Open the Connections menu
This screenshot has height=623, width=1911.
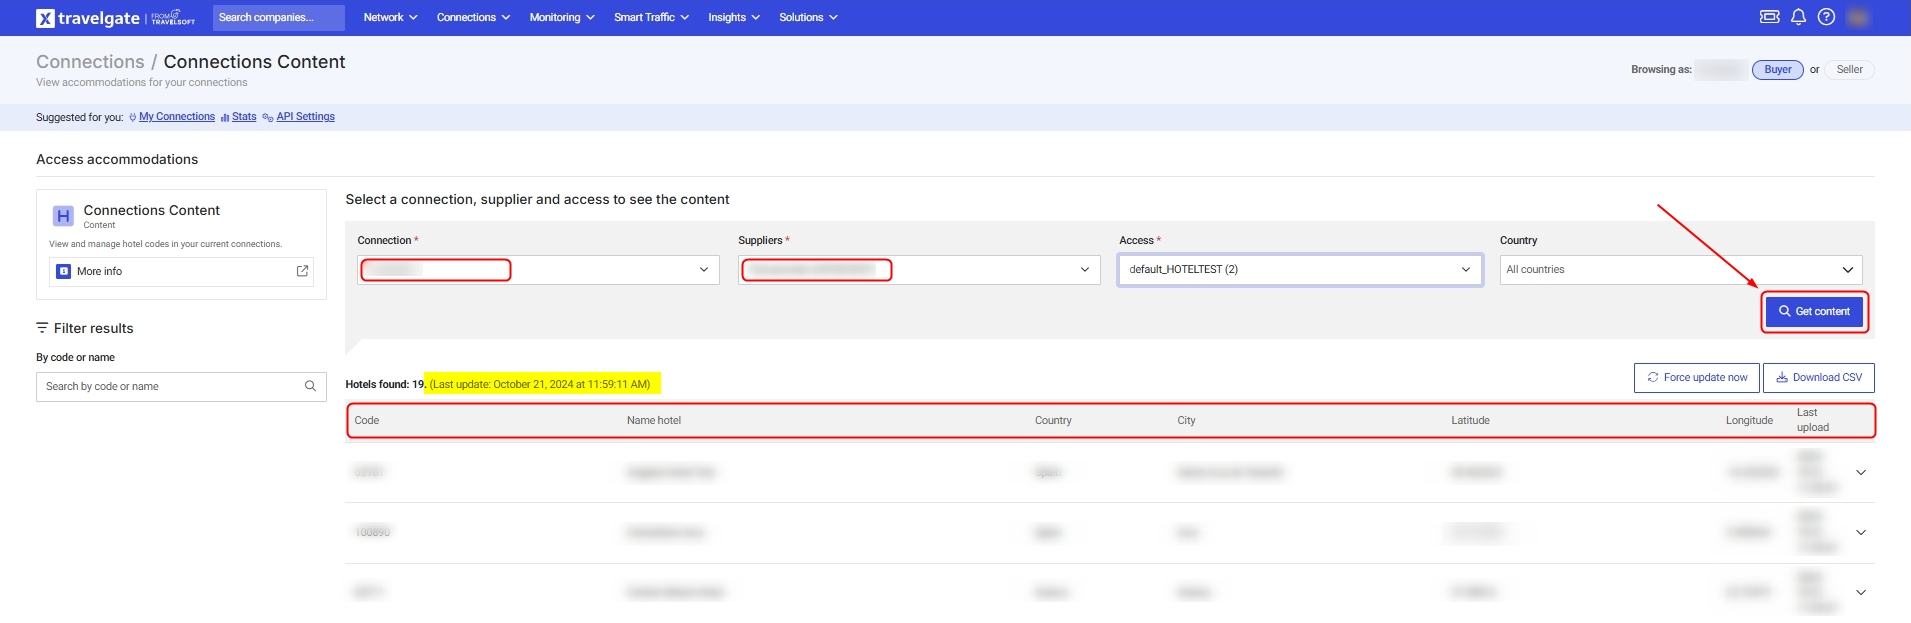[473, 17]
